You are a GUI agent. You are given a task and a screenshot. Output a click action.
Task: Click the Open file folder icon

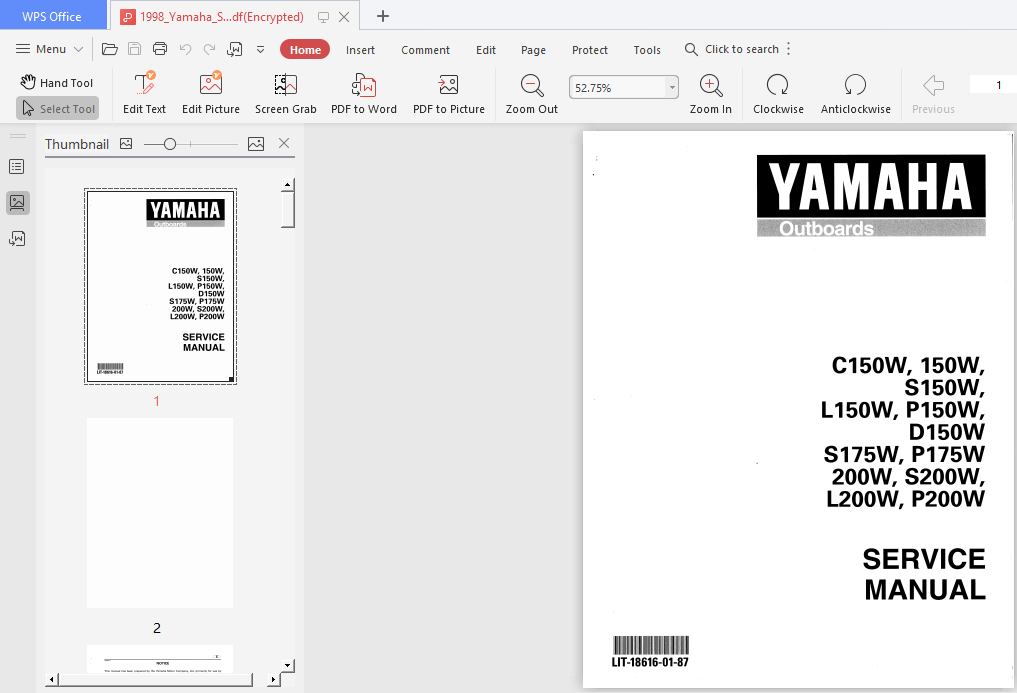pos(110,49)
